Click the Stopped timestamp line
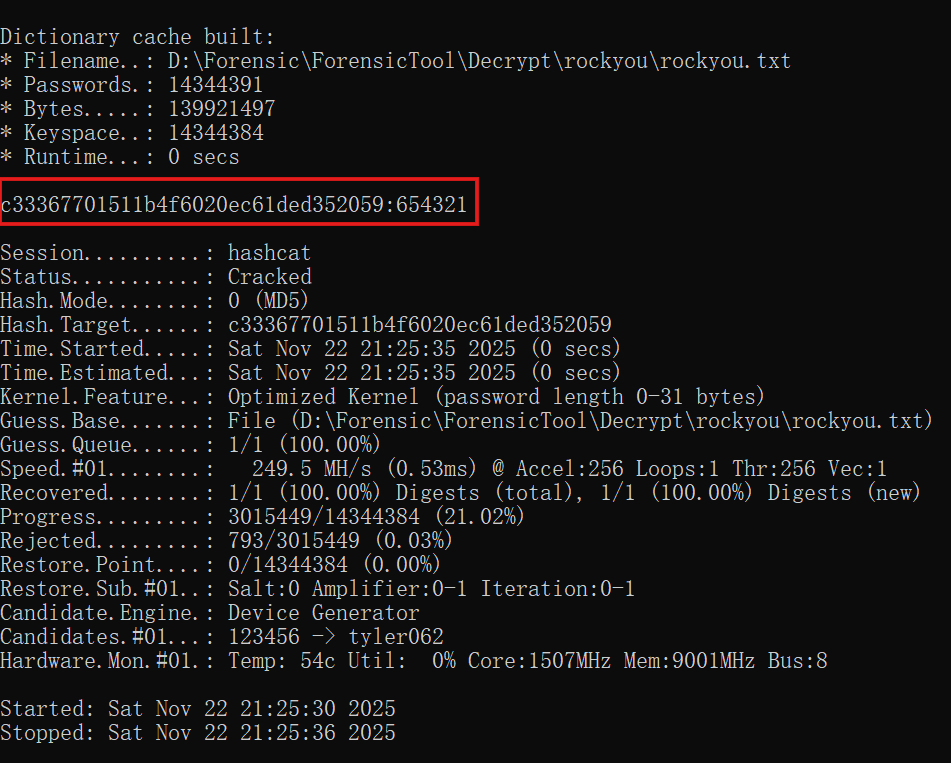This screenshot has height=763, width=951. (198, 733)
